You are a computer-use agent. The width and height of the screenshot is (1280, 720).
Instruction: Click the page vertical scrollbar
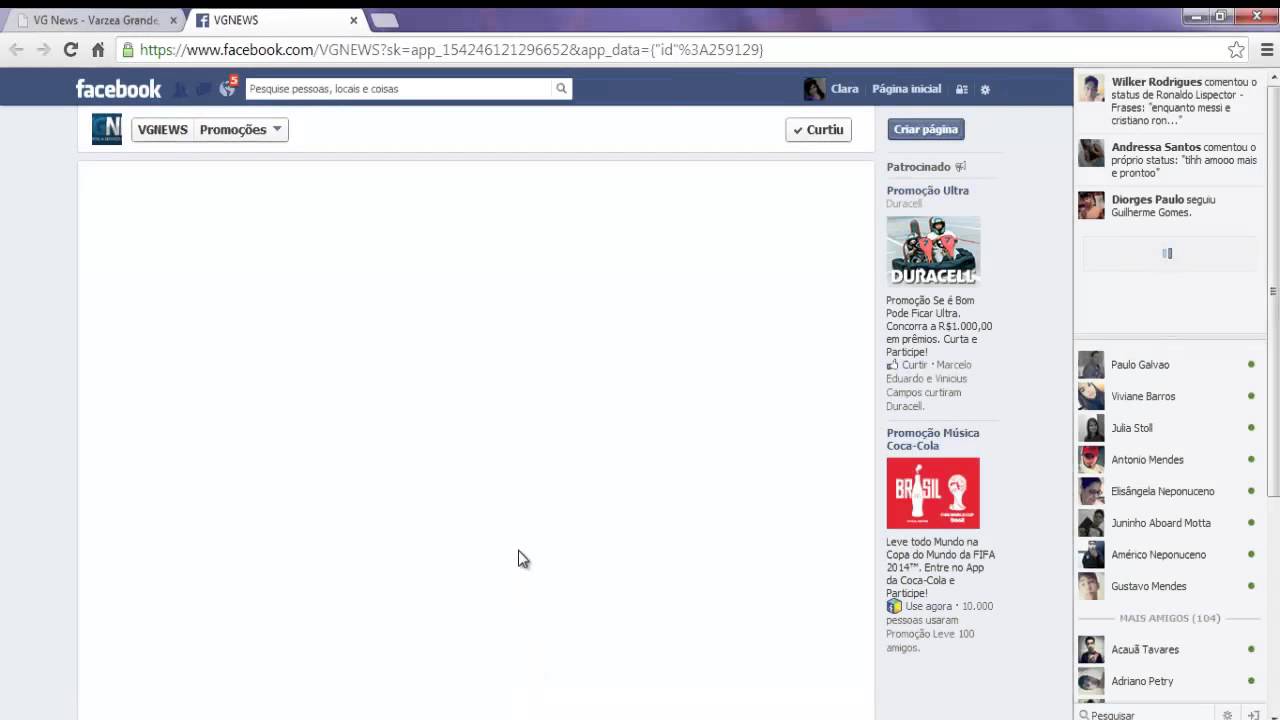(x=1273, y=290)
